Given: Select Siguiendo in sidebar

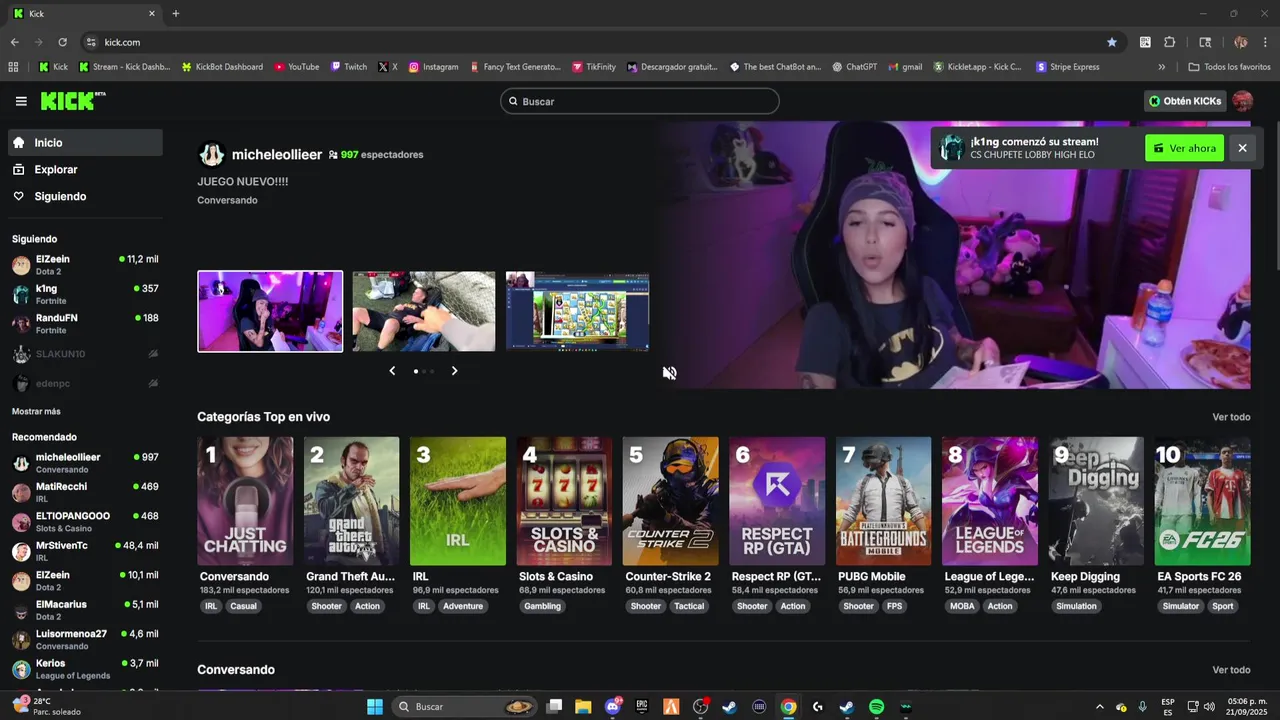Looking at the screenshot, I should click(85, 196).
